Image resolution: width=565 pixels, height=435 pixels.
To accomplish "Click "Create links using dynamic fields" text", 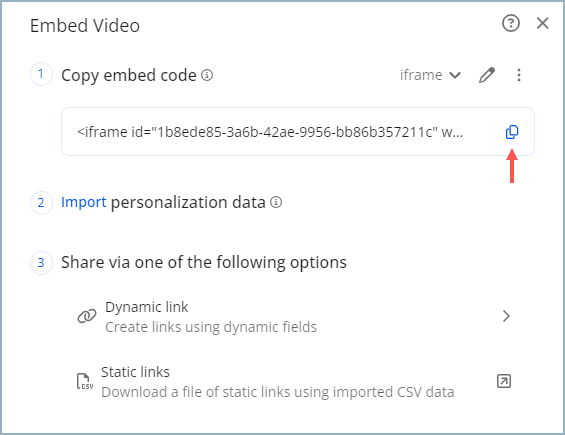I will tap(211, 327).
